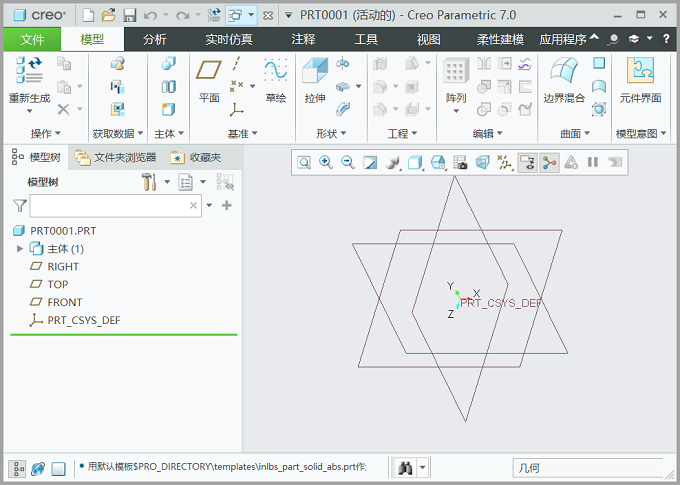Image resolution: width=680 pixels, height=485 pixels.
Task: Toggle datum display filters in view toolbar
Action: tap(504, 162)
